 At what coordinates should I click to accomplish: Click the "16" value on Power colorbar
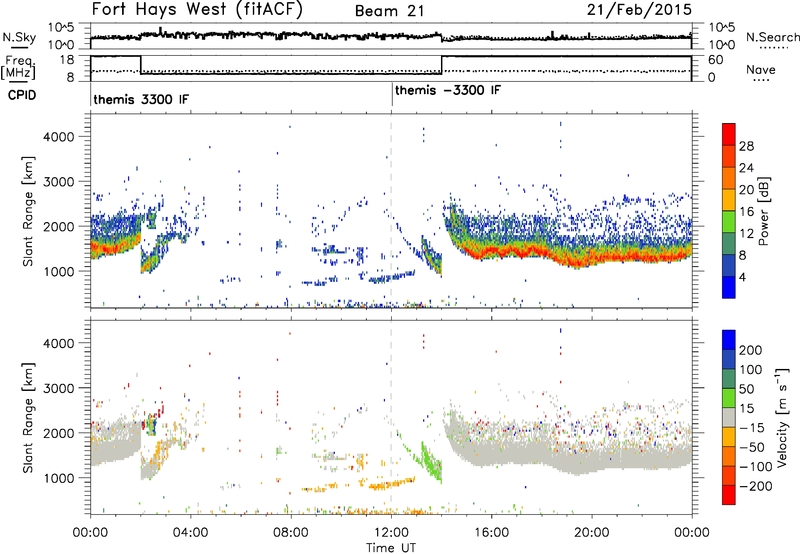click(x=746, y=212)
